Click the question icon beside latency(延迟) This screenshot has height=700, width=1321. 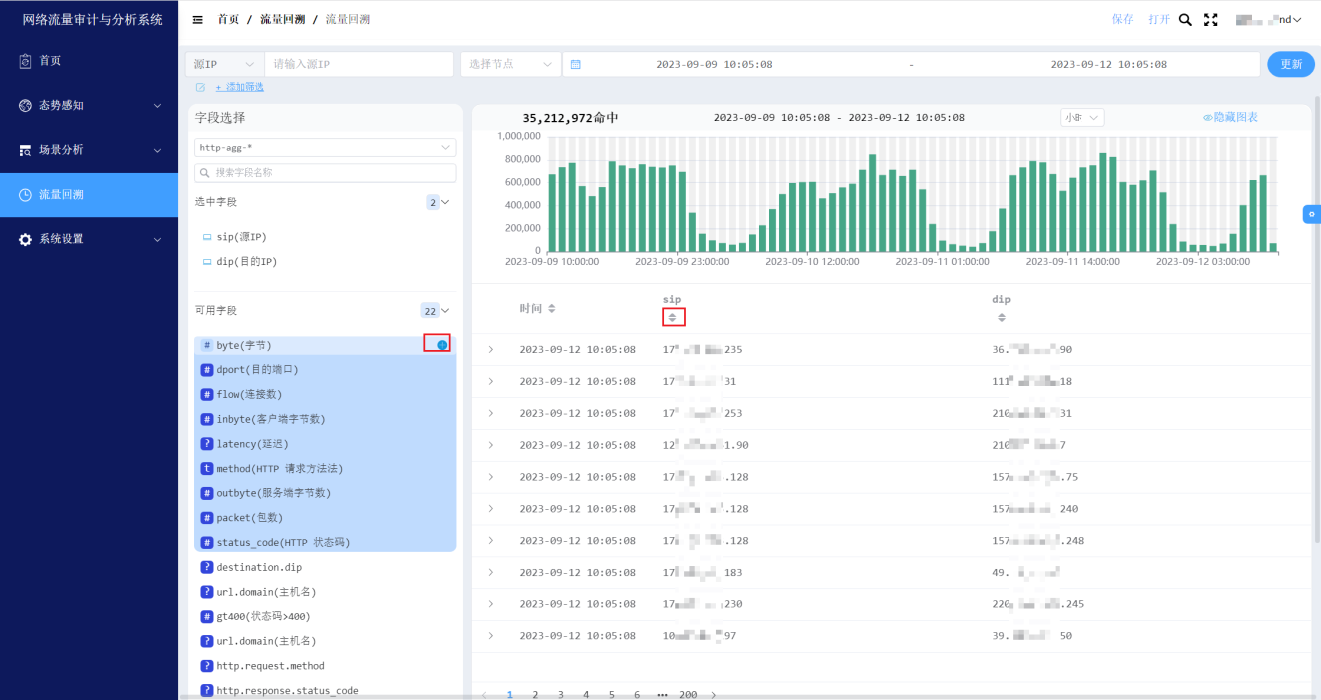(207, 443)
